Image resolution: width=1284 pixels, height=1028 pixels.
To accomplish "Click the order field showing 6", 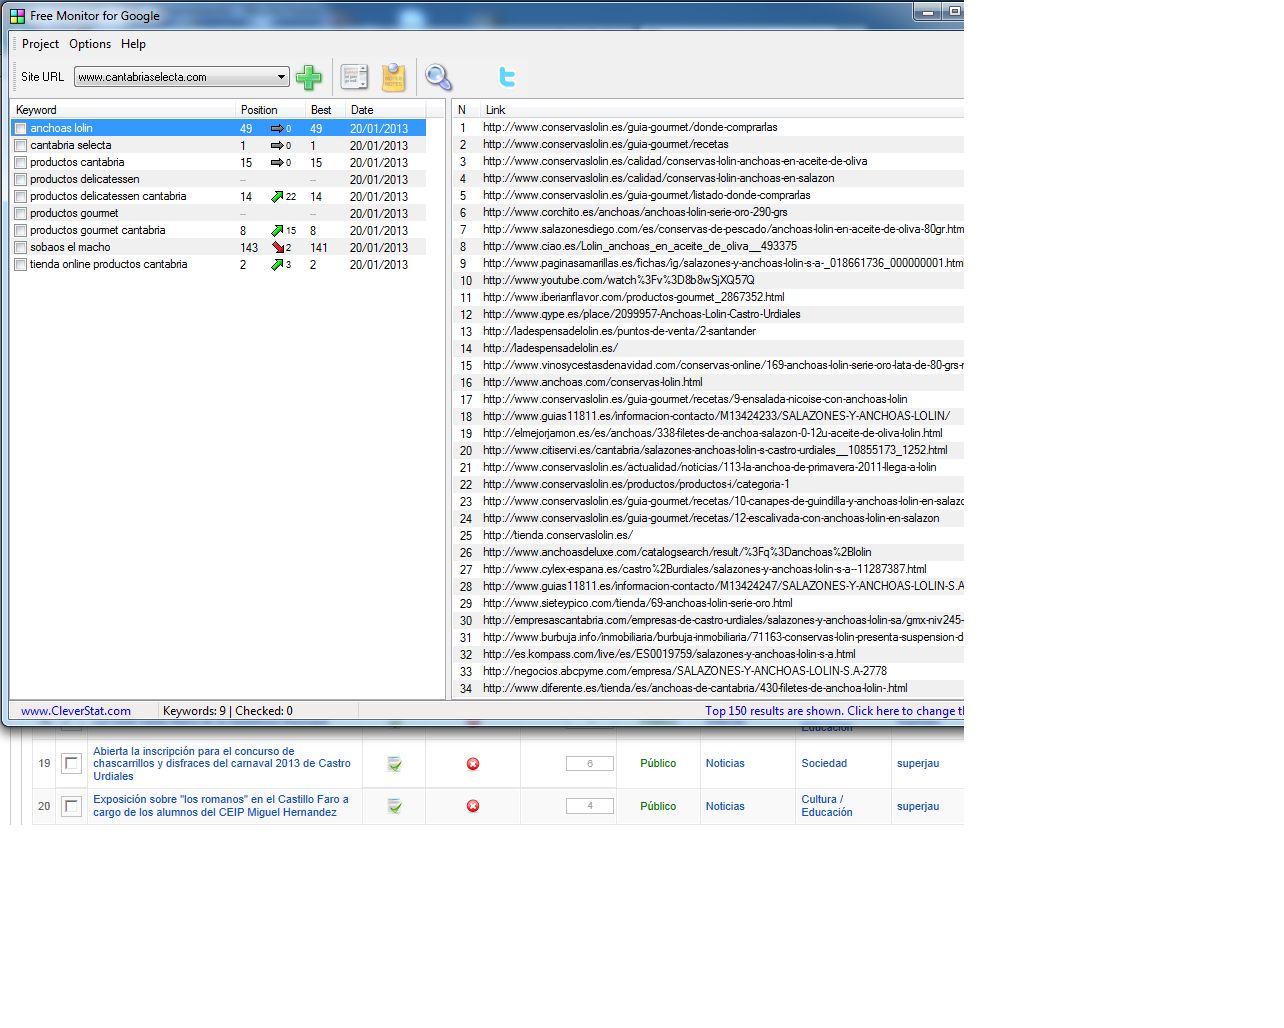I will pos(590,764).
